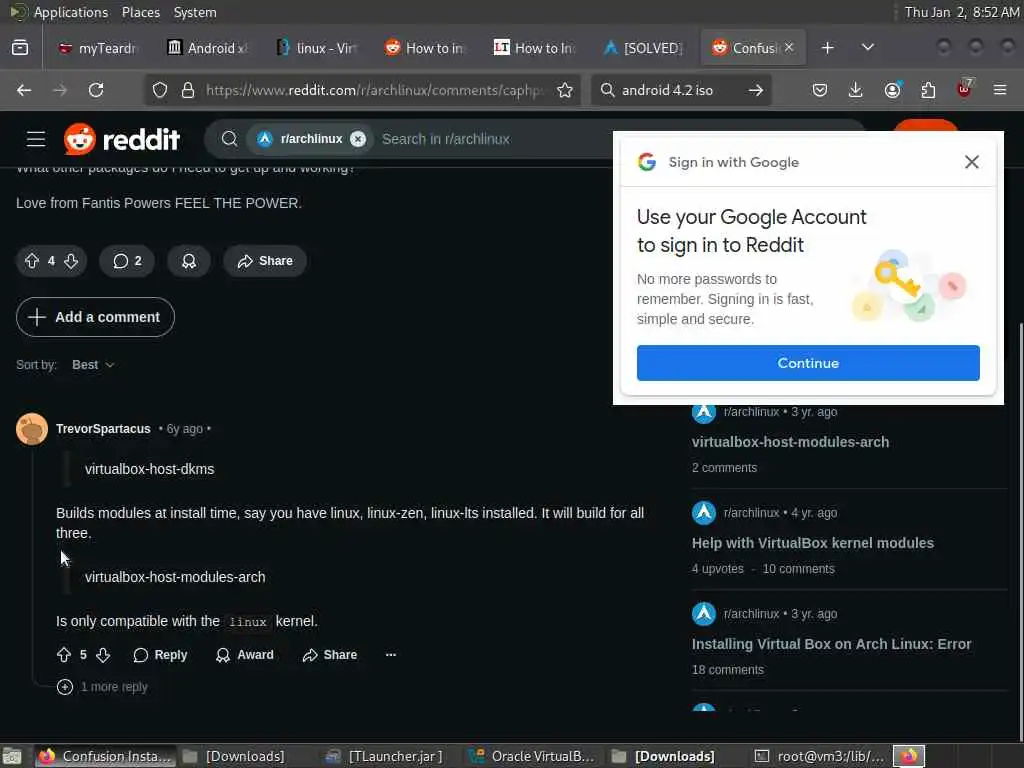
Task: Reload the current page
Action: 96,90
